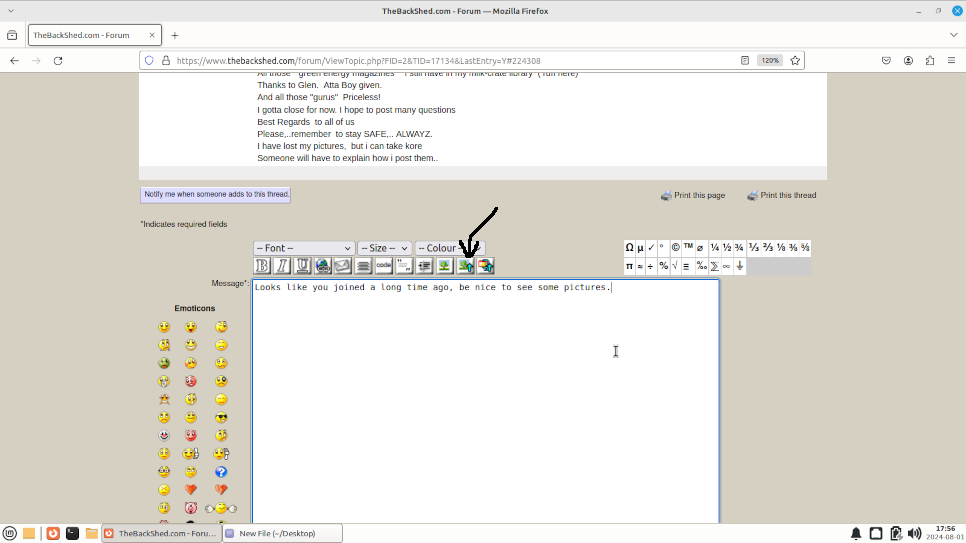This screenshot has height=543, width=966.
Task: Click Notify me when someone adds button
Action: click(x=216, y=195)
